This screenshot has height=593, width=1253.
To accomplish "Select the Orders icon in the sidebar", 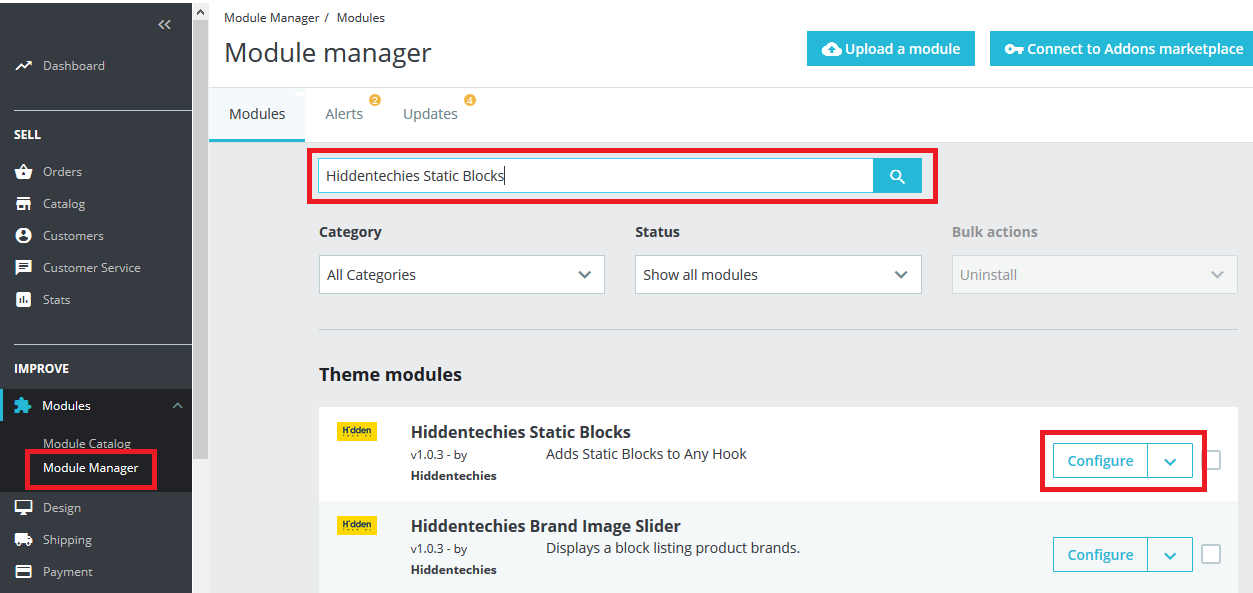I will pyautogui.click(x=25, y=171).
